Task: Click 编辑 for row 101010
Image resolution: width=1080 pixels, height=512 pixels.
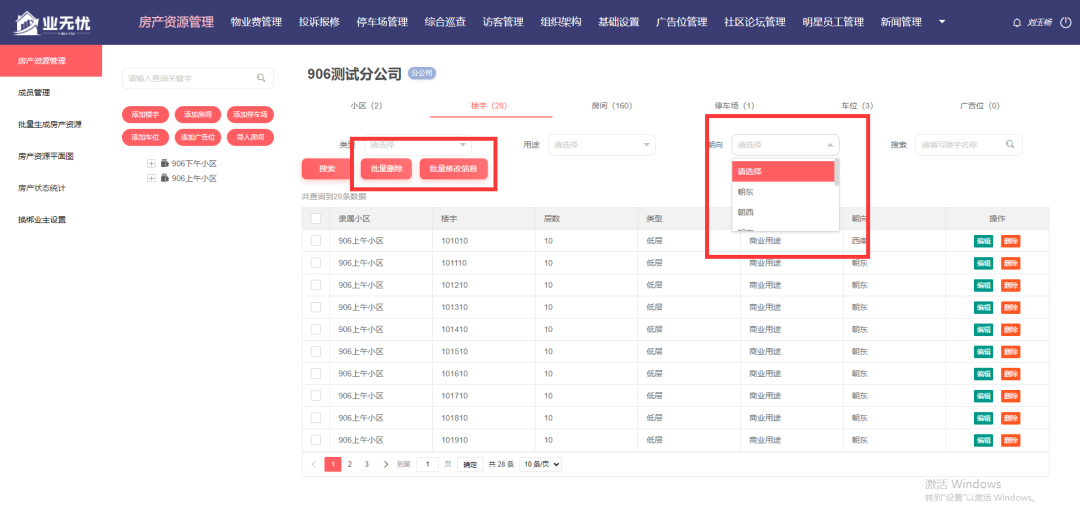Action: (984, 241)
